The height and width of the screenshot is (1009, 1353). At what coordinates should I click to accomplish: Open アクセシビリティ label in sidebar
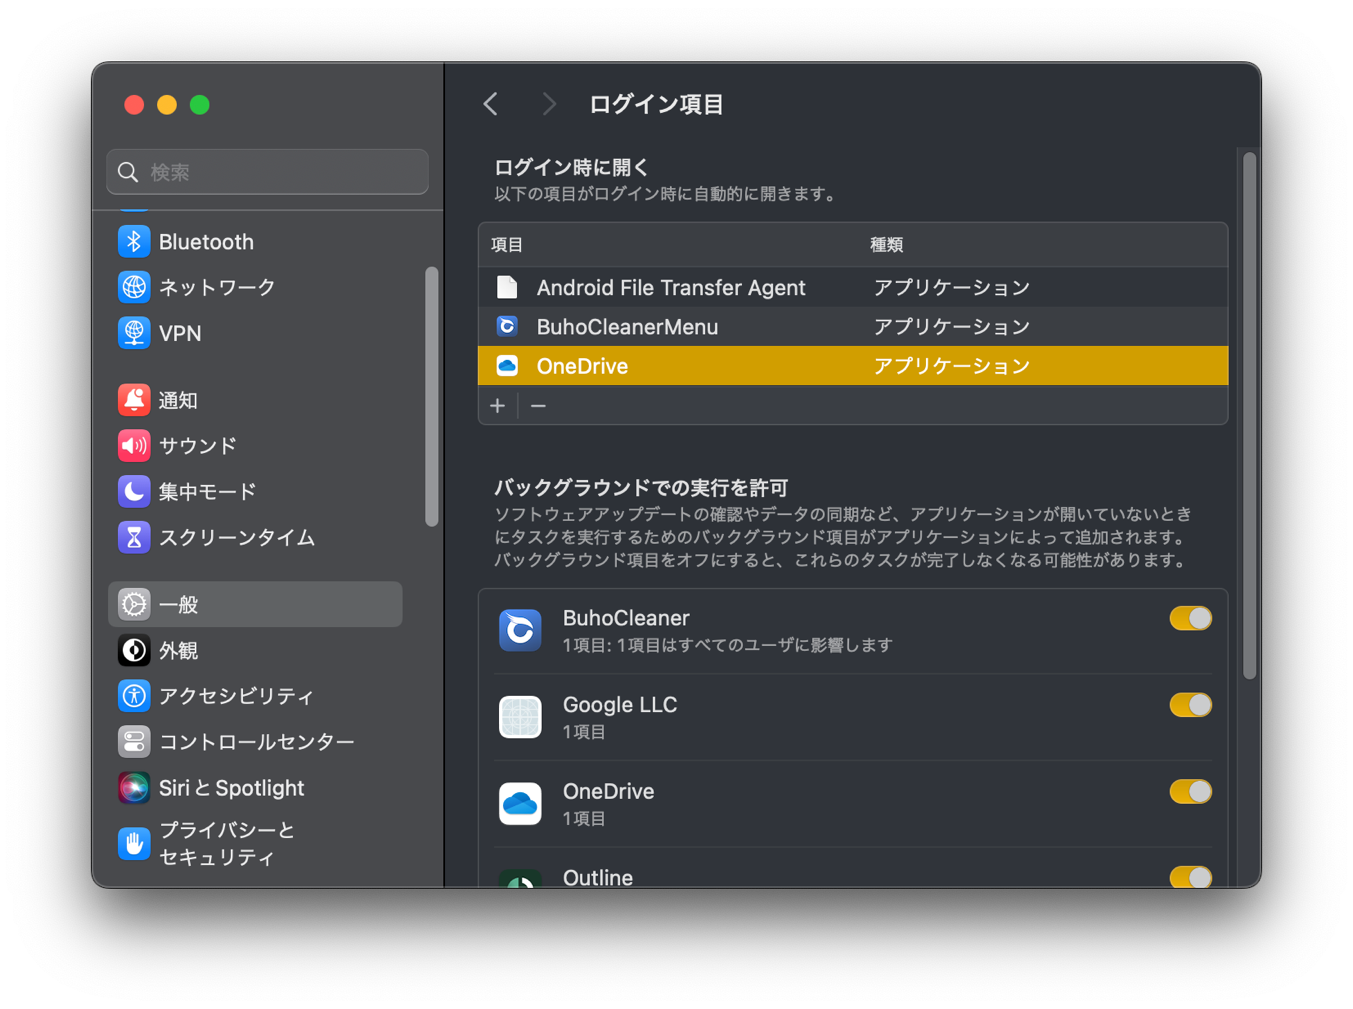(x=236, y=696)
